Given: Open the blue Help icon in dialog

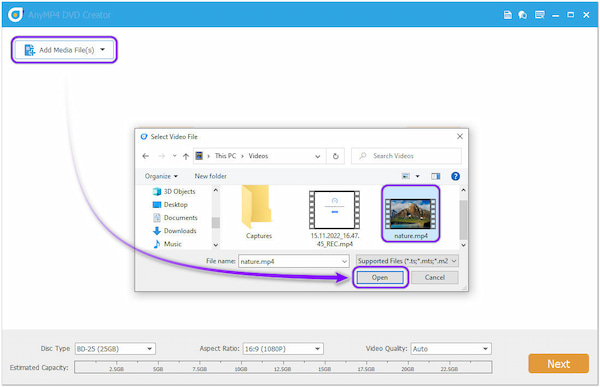Looking at the screenshot, I should point(455,176).
